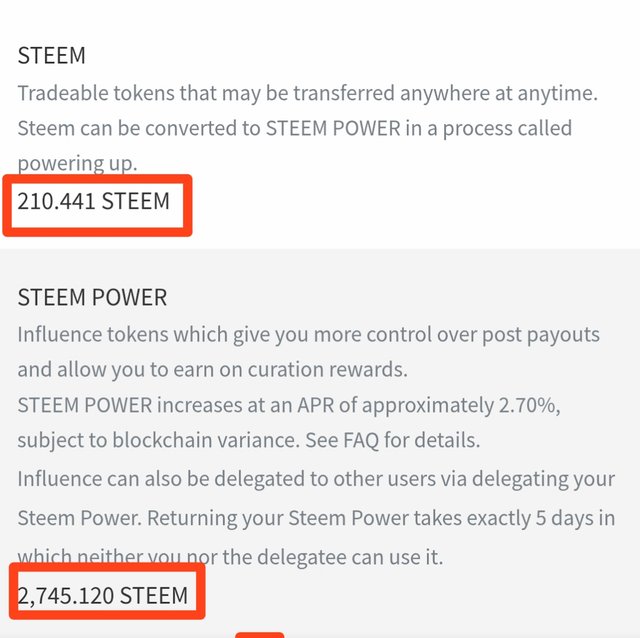The image size is (640, 638).
Task: Open the 2,745.120 STEEM power balance menu
Action: (103, 596)
